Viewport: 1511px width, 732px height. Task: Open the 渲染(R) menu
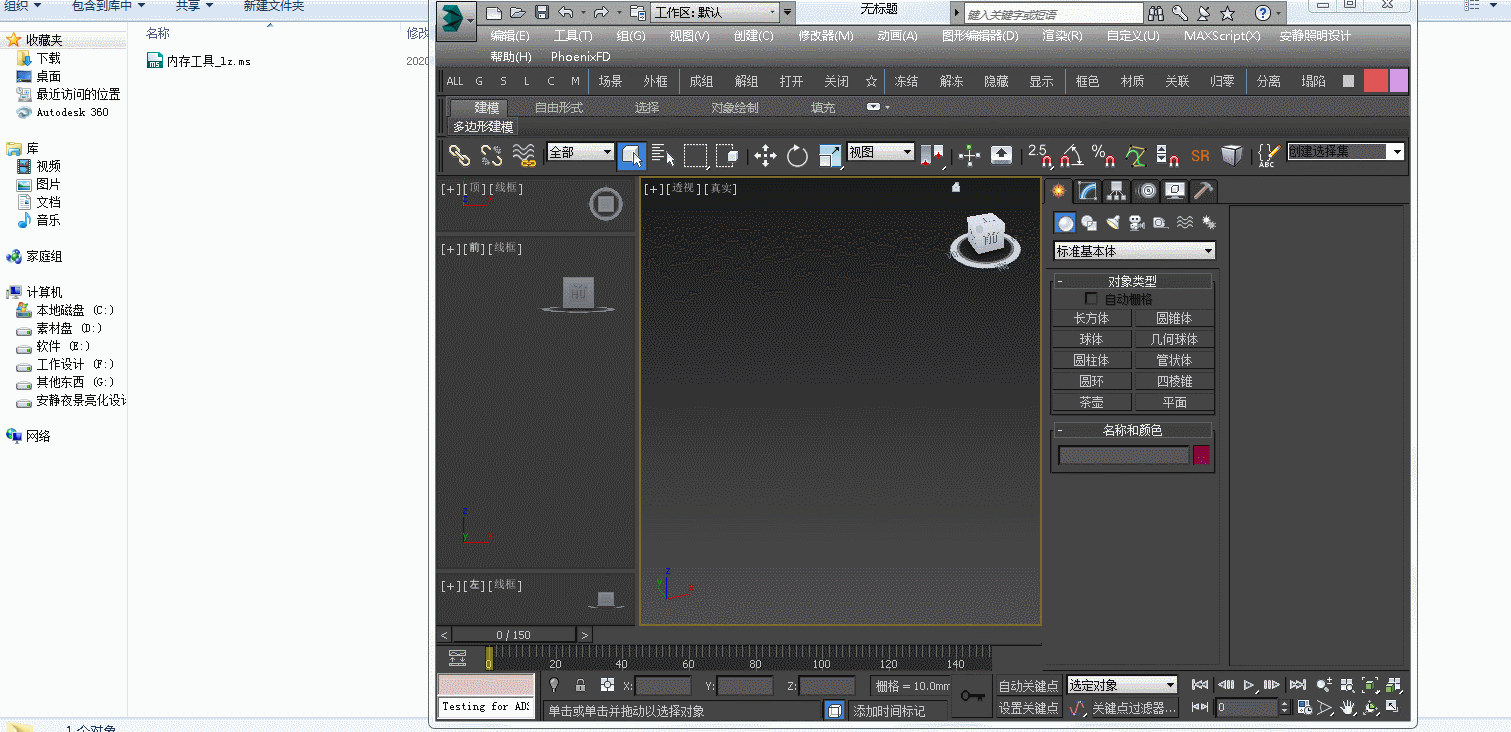tap(1061, 35)
